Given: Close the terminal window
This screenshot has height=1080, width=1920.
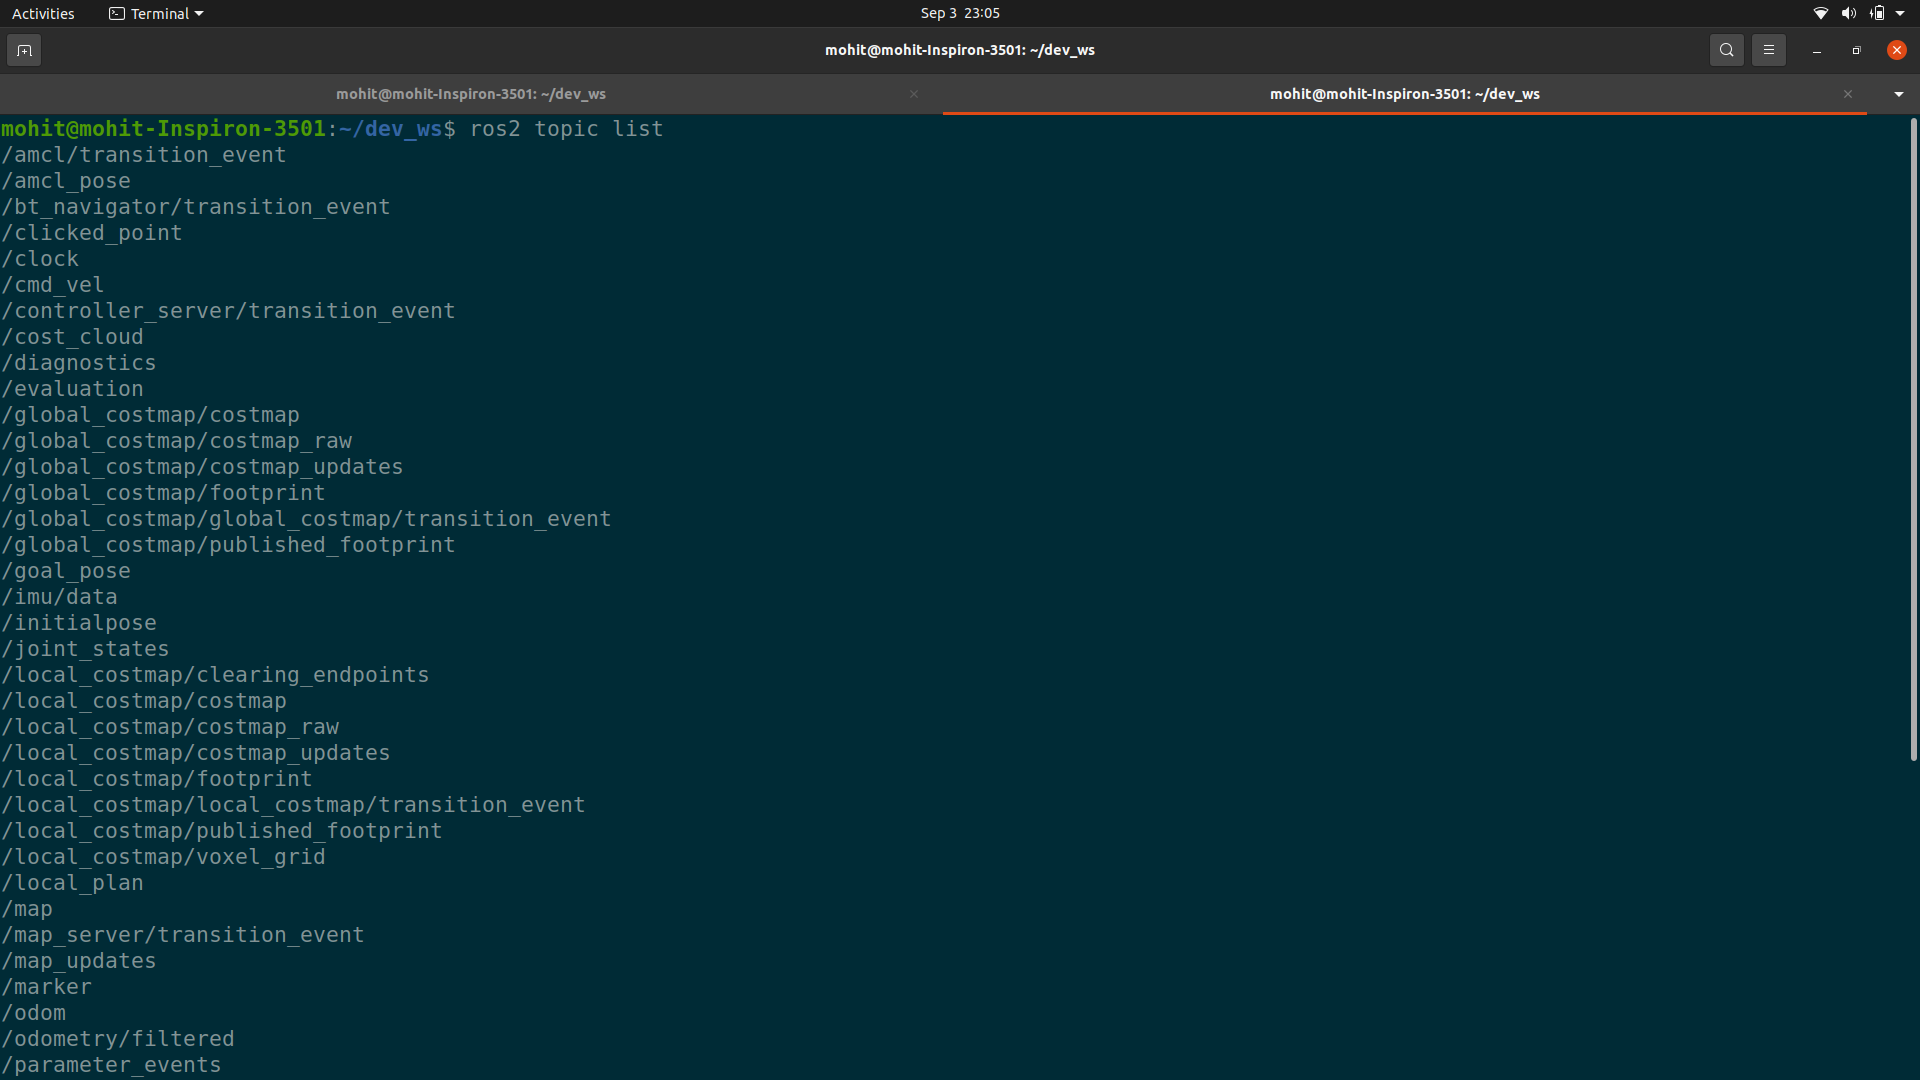Looking at the screenshot, I should pyautogui.click(x=1896, y=50).
